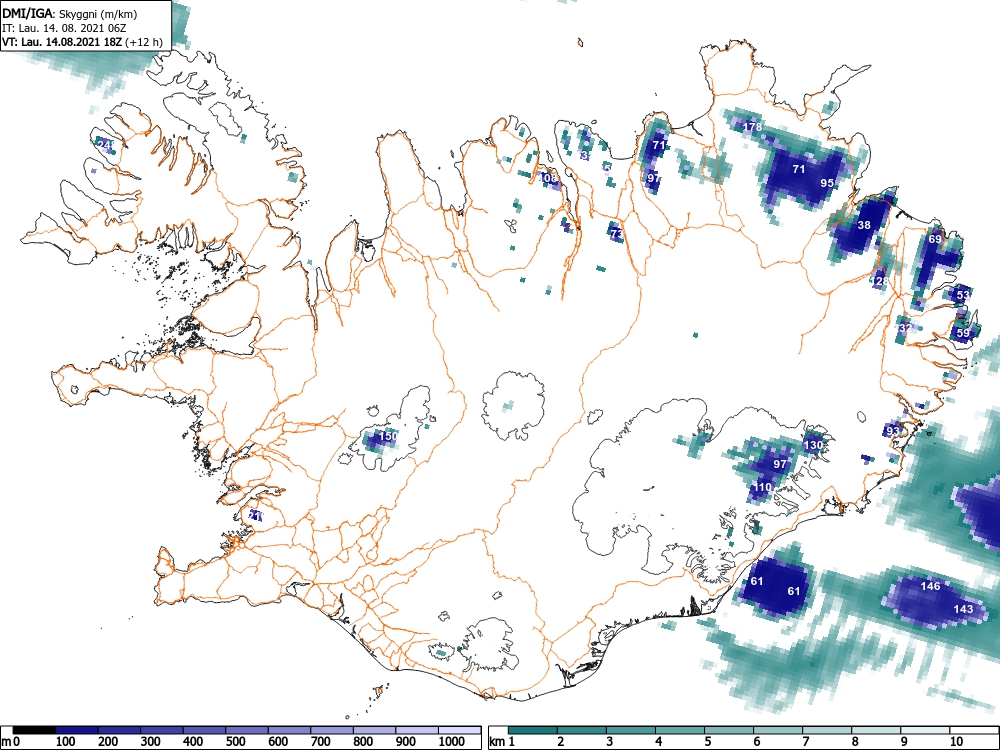Click the 73 visibility value
The width and height of the screenshot is (1000, 750).
[x=616, y=234]
